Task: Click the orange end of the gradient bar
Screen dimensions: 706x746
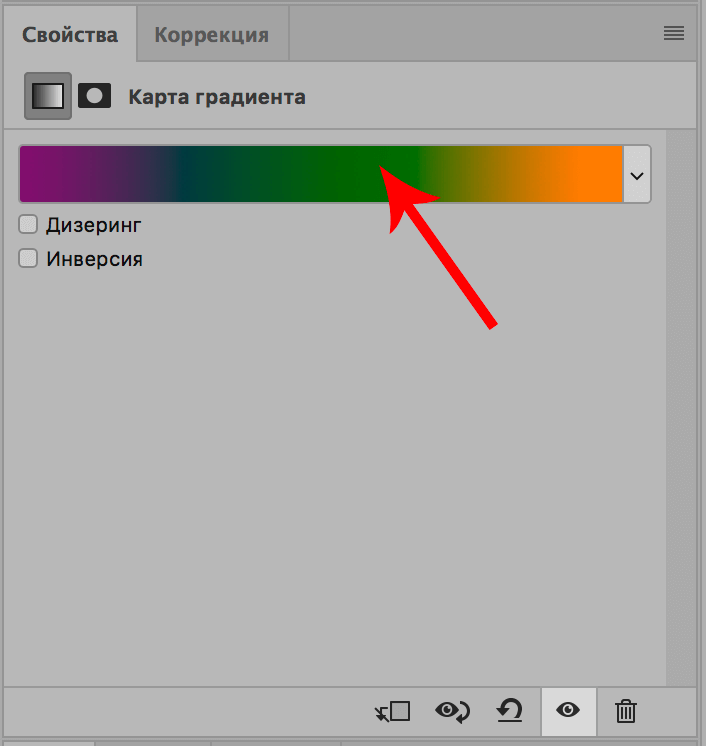Action: click(x=595, y=175)
